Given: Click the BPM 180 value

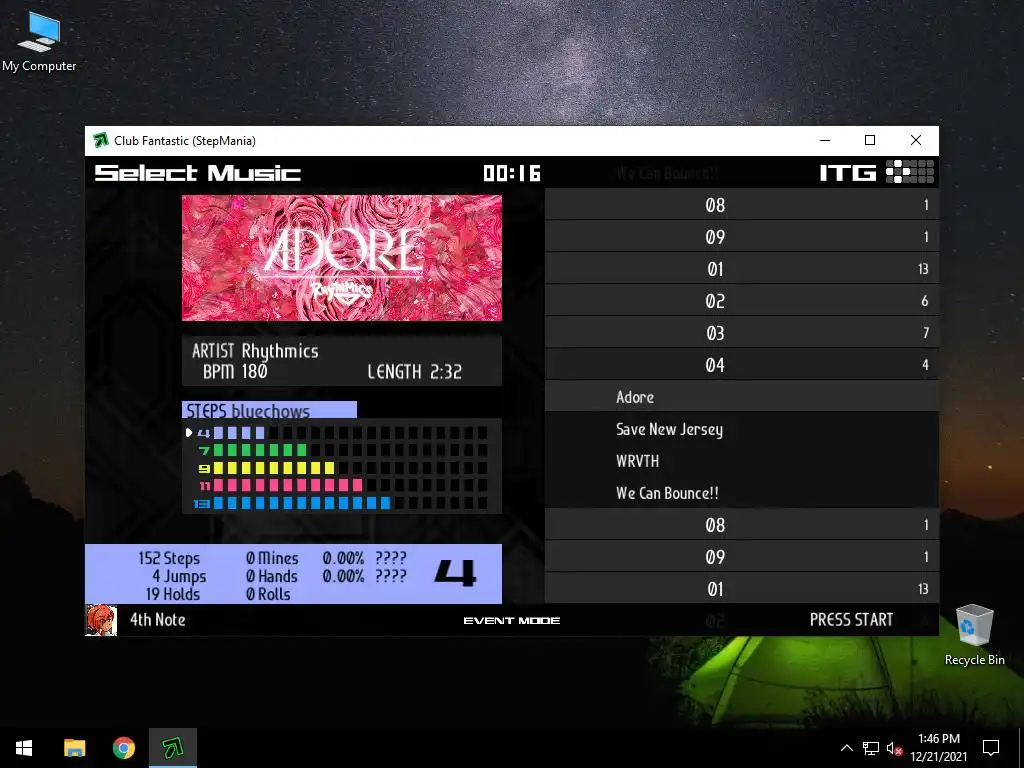Looking at the screenshot, I should click(235, 372).
